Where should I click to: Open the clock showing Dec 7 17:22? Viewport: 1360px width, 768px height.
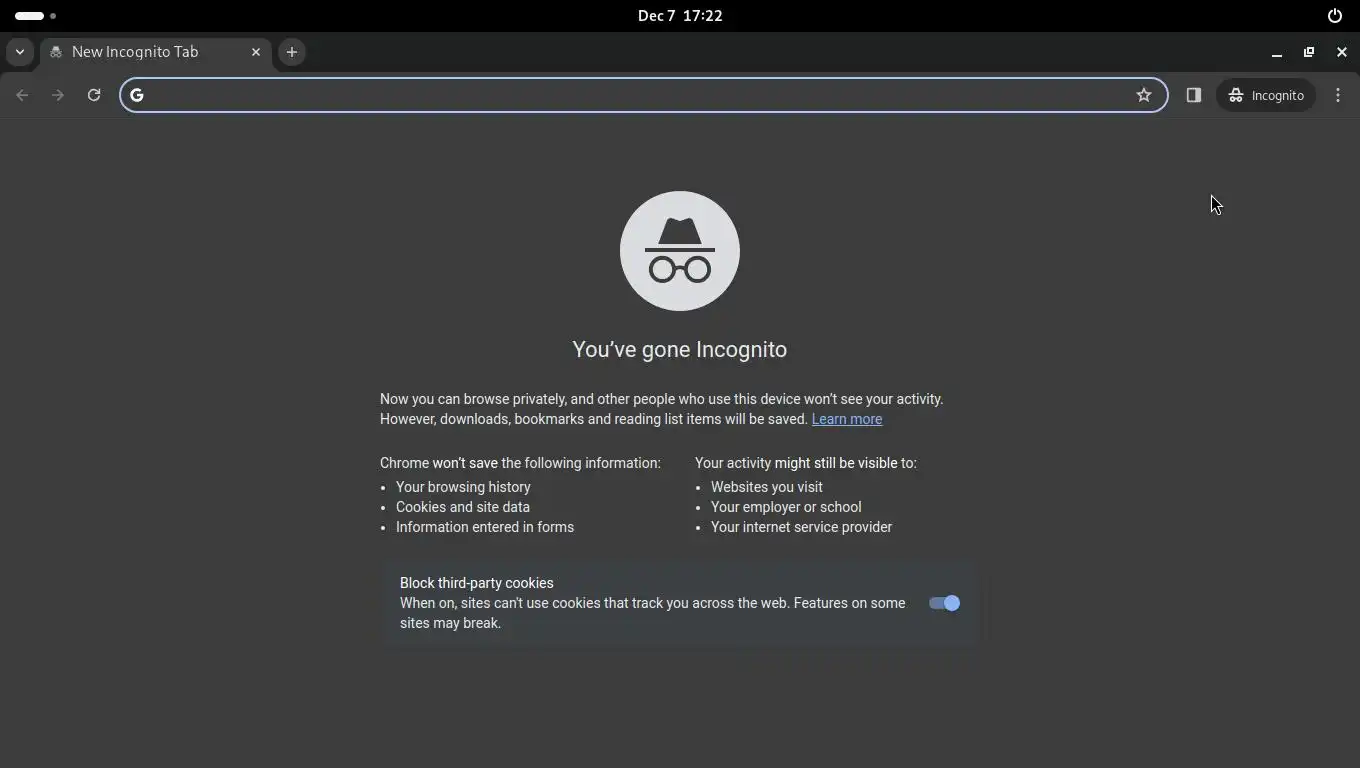tap(680, 16)
